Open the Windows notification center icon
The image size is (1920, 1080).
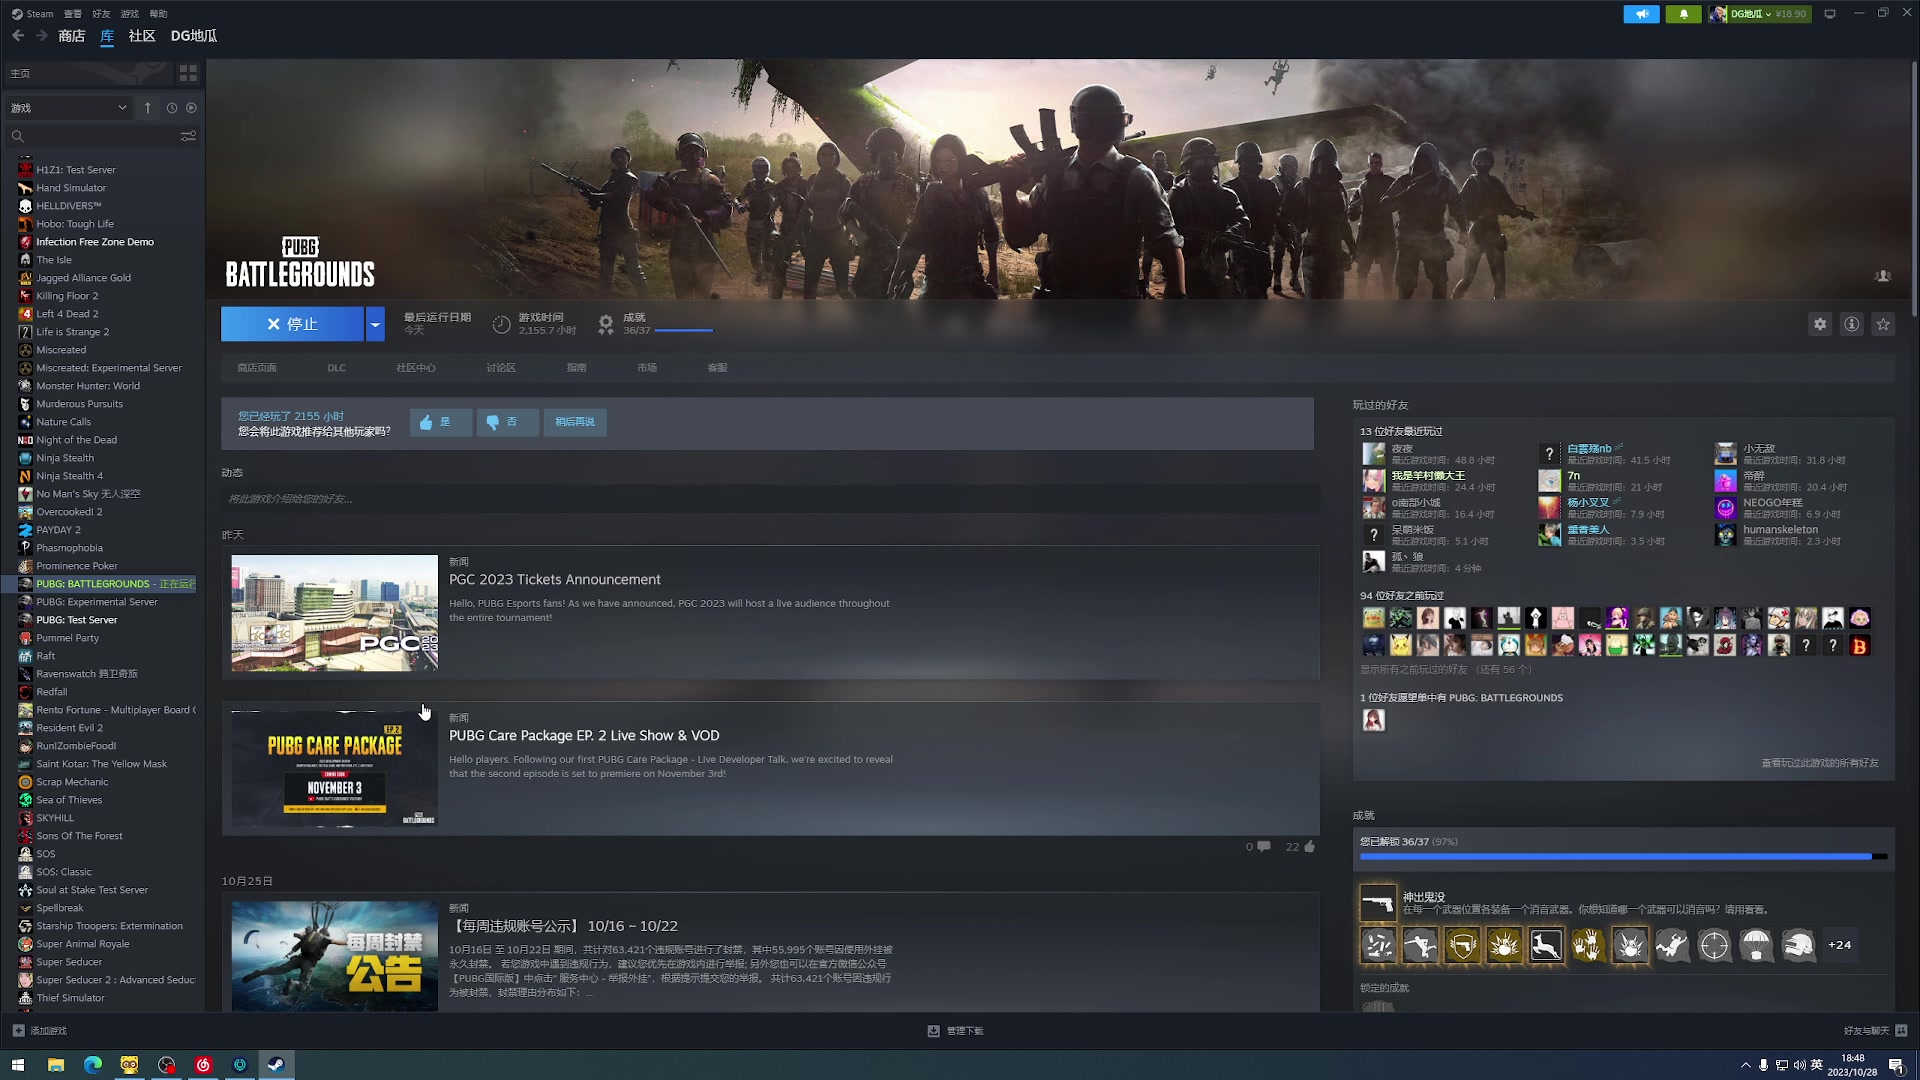(1896, 1065)
